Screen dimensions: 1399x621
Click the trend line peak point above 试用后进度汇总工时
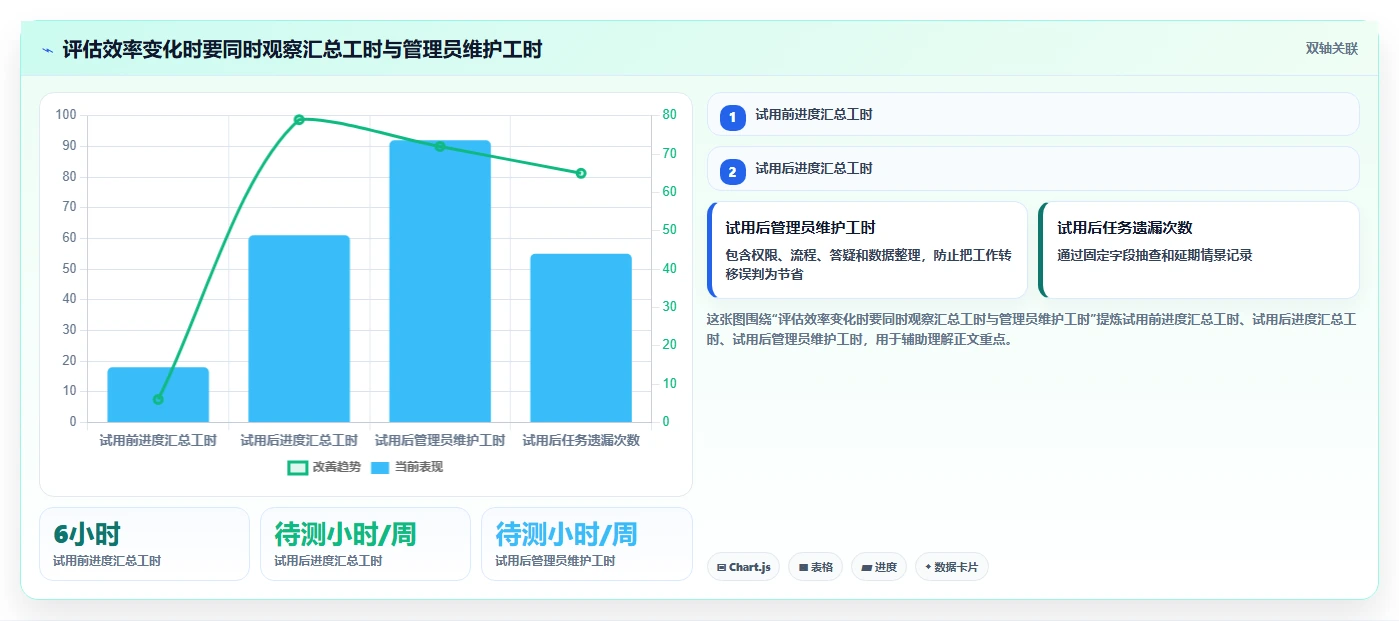point(299,119)
